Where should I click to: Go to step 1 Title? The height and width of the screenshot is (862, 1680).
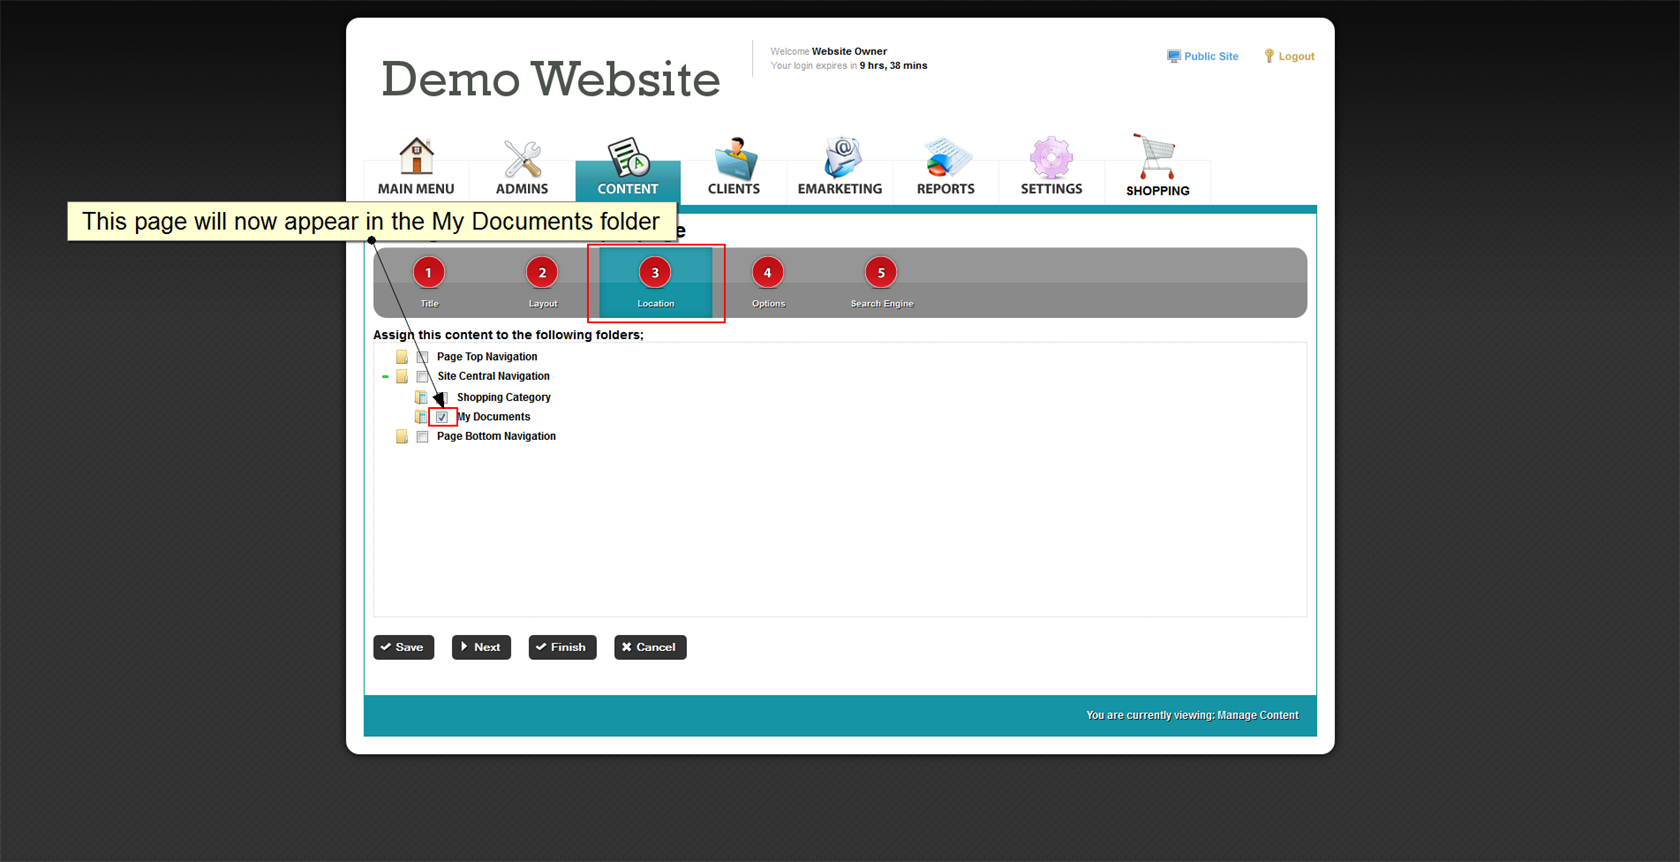(x=429, y=273)
